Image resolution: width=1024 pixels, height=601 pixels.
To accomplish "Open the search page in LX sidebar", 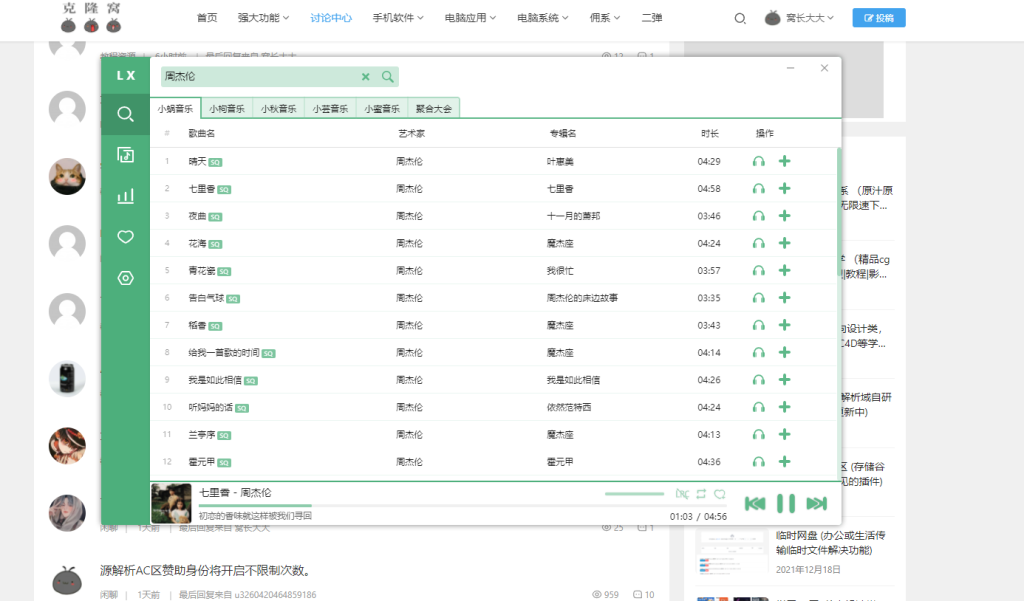I will click(125, 114).
